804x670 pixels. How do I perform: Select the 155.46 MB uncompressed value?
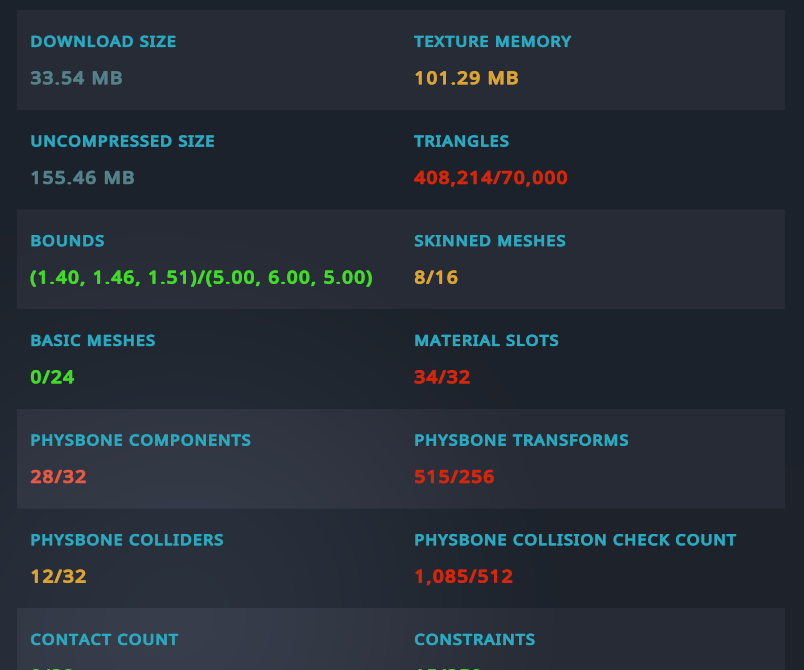coord(82,178)
